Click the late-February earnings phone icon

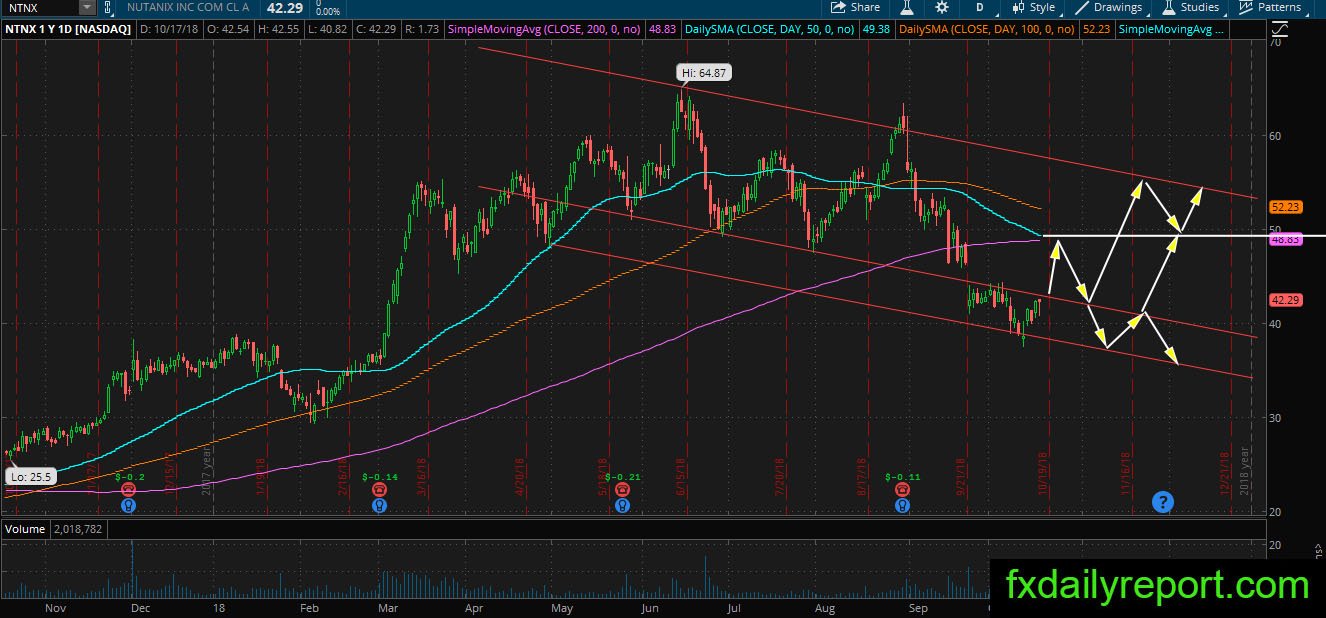(x=379, y=490)
